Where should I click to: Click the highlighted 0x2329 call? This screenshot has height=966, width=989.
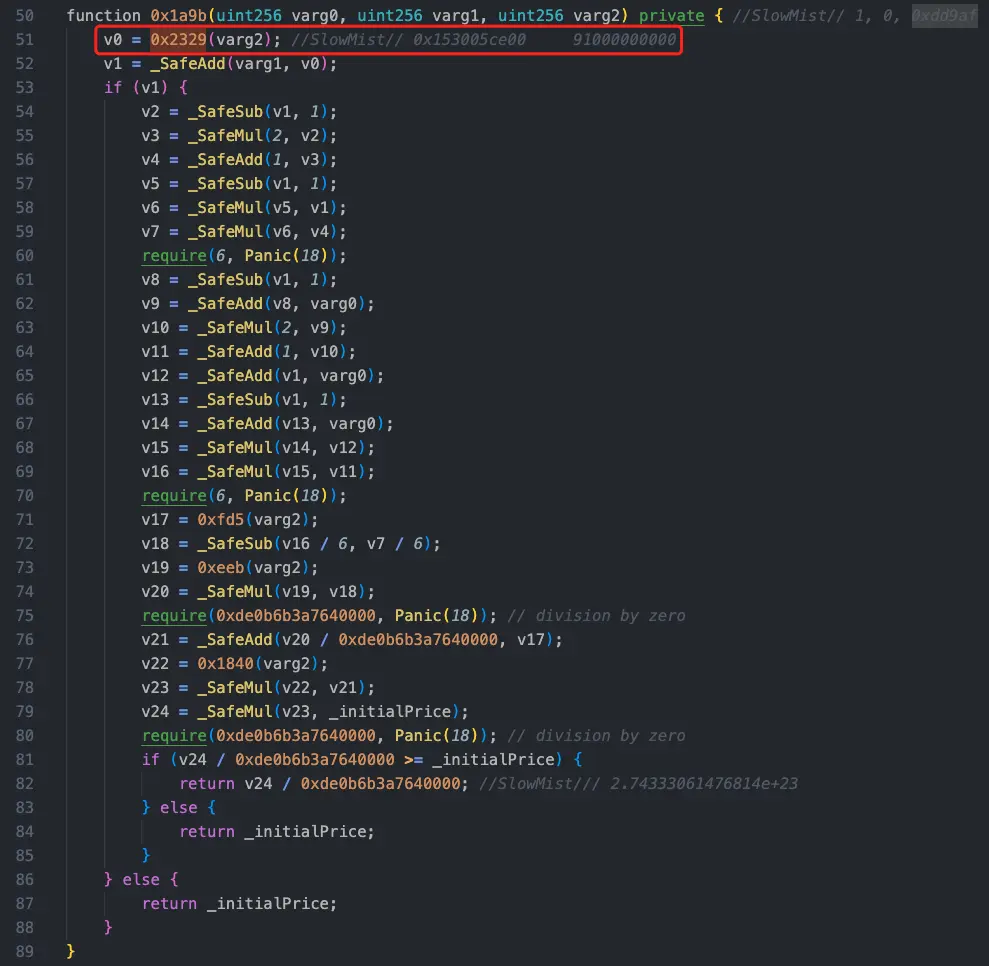point(178,40)
